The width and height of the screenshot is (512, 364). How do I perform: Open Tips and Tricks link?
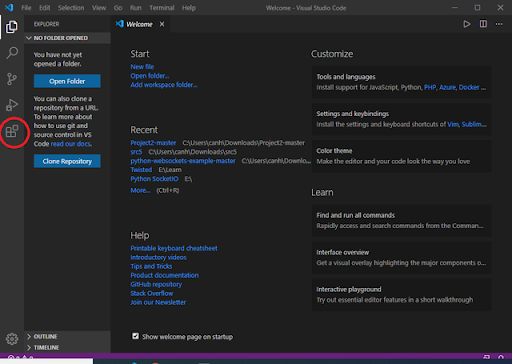click(151, 266)
